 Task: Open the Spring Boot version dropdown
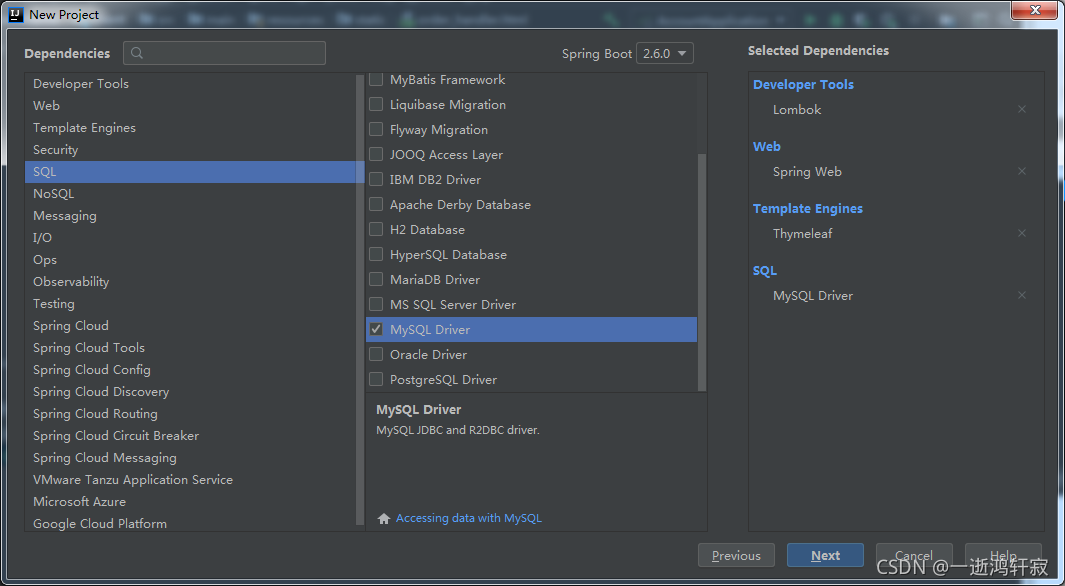coord(664,53)
